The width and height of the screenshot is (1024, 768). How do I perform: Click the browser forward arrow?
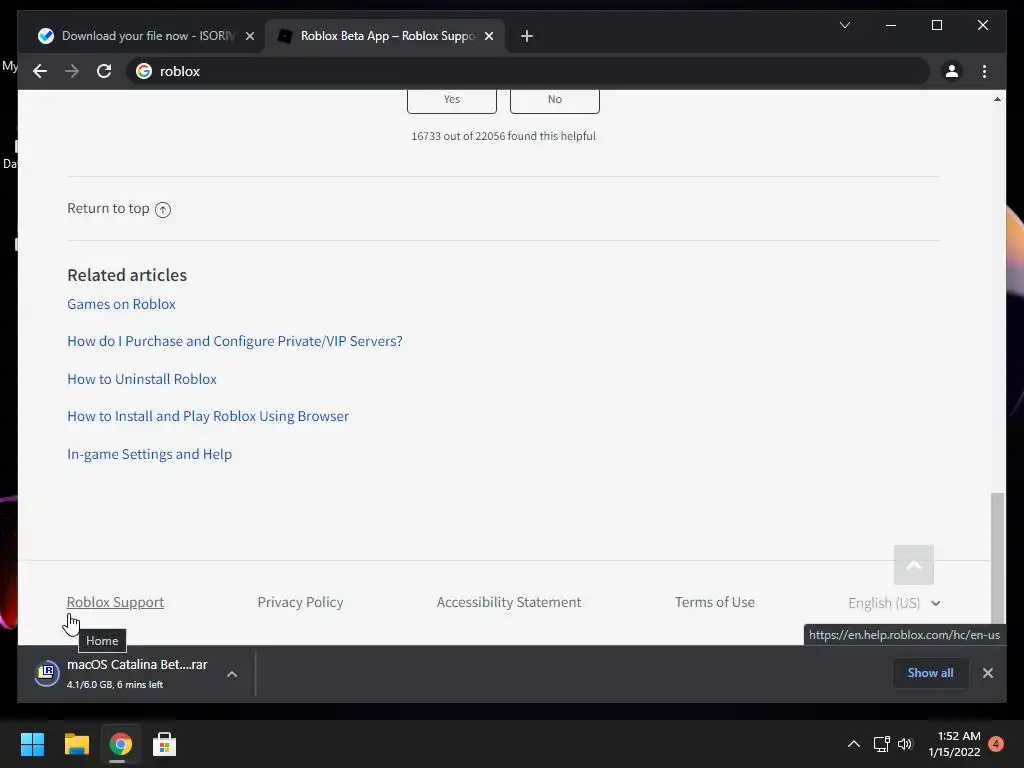tap(72, 71)
